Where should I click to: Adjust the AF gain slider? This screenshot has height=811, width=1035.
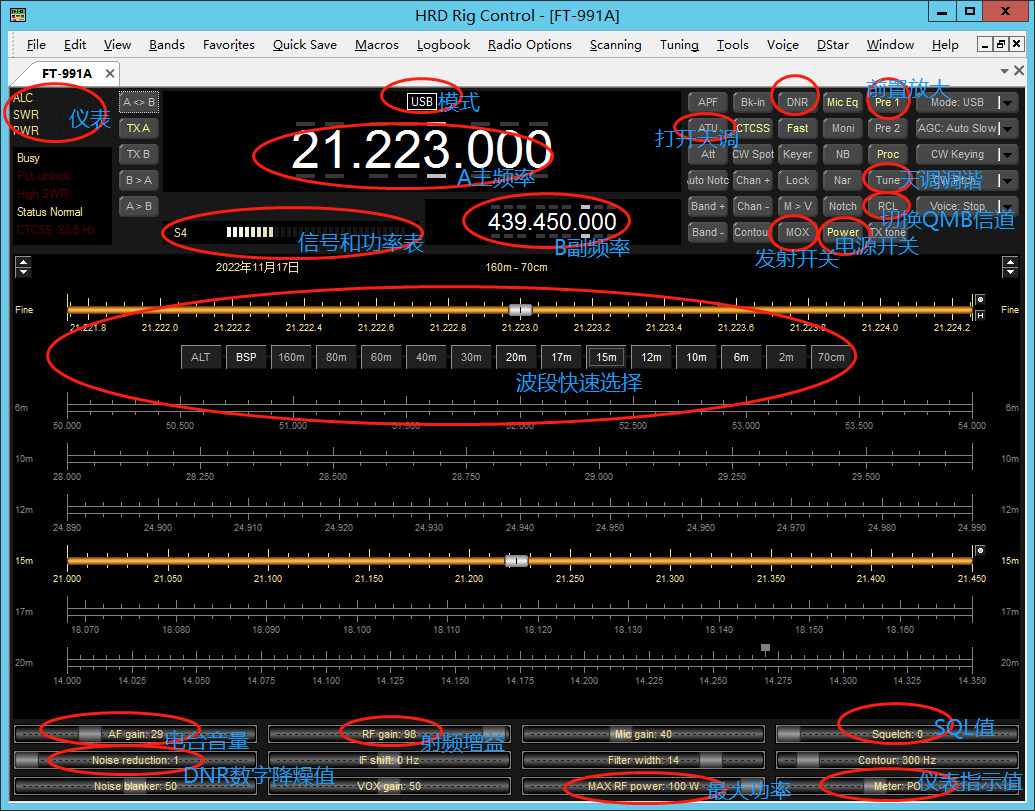[135, 734]
